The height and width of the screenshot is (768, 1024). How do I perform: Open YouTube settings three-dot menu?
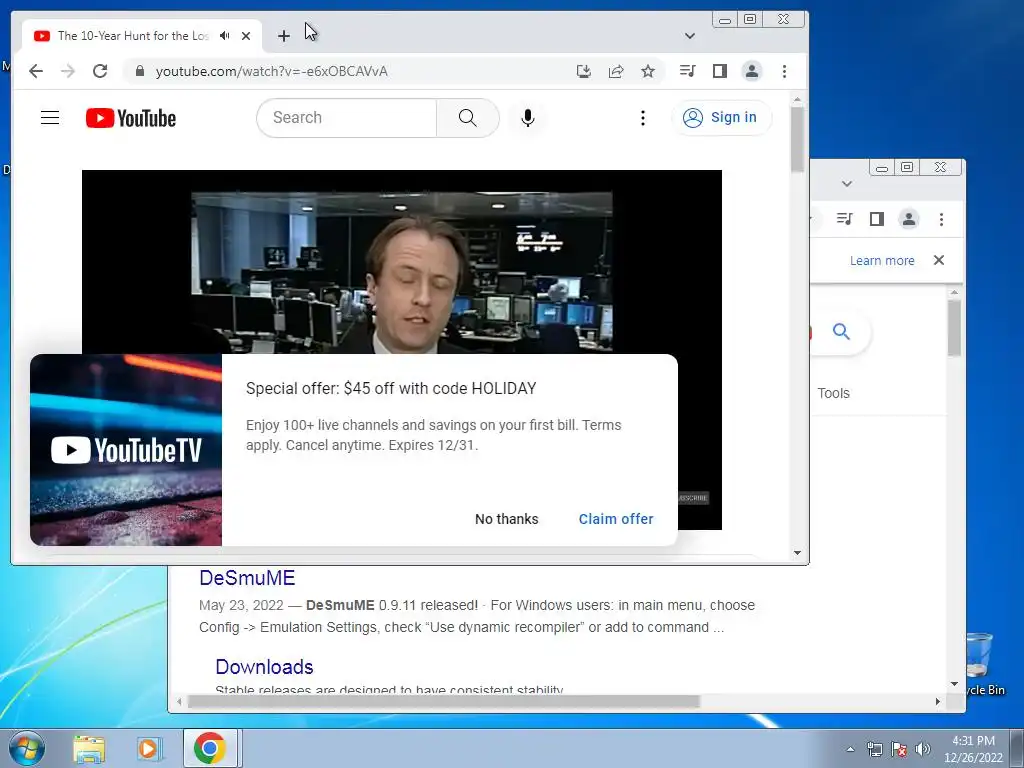point(643,118)
